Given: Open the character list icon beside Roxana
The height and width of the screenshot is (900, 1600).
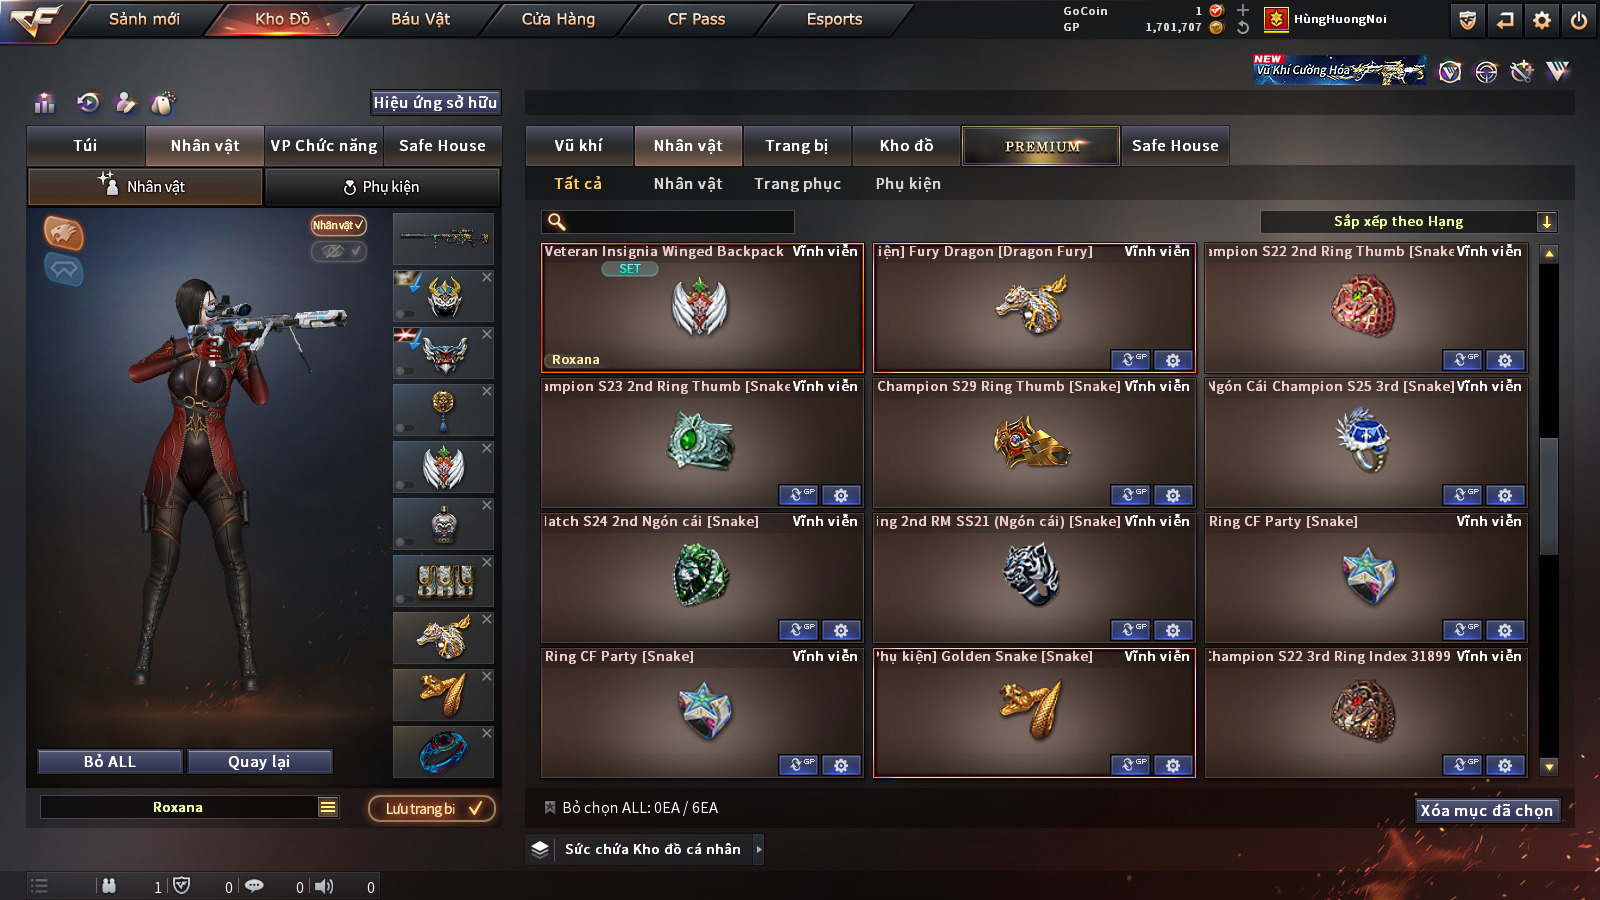Looking at the screenshot, I should (328, 807).
